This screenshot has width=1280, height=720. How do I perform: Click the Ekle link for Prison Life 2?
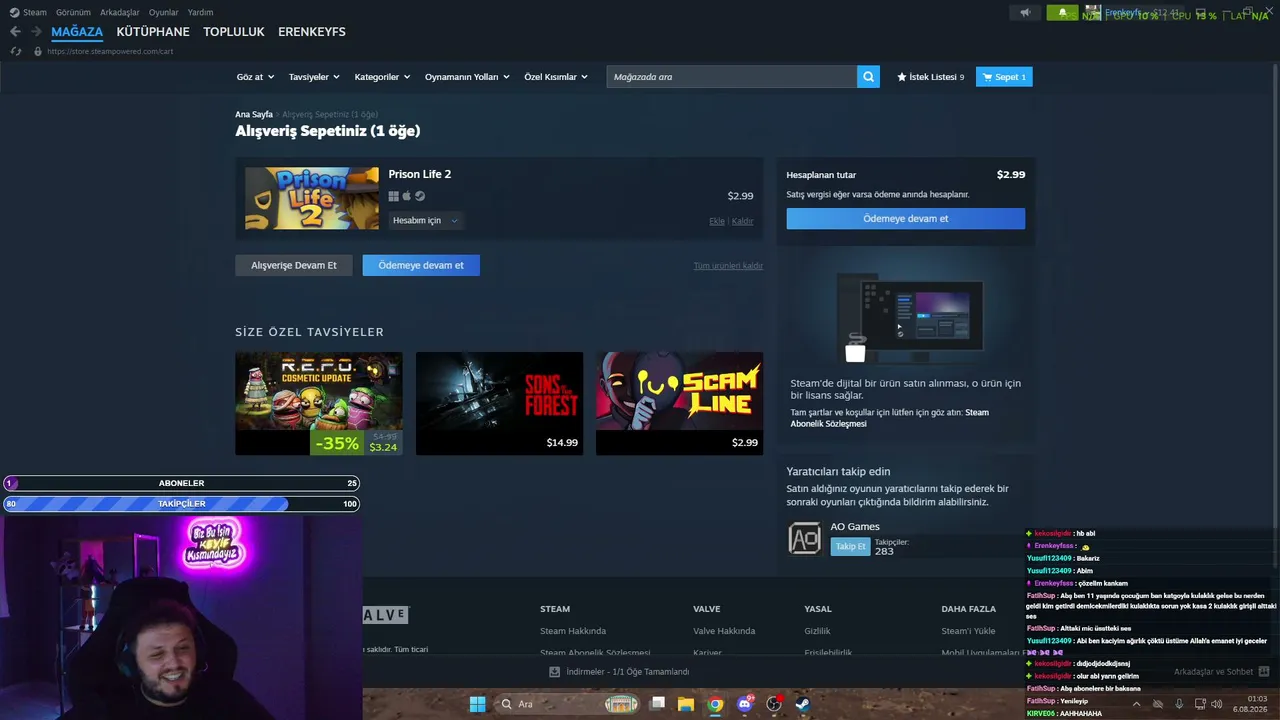point(717,221)
